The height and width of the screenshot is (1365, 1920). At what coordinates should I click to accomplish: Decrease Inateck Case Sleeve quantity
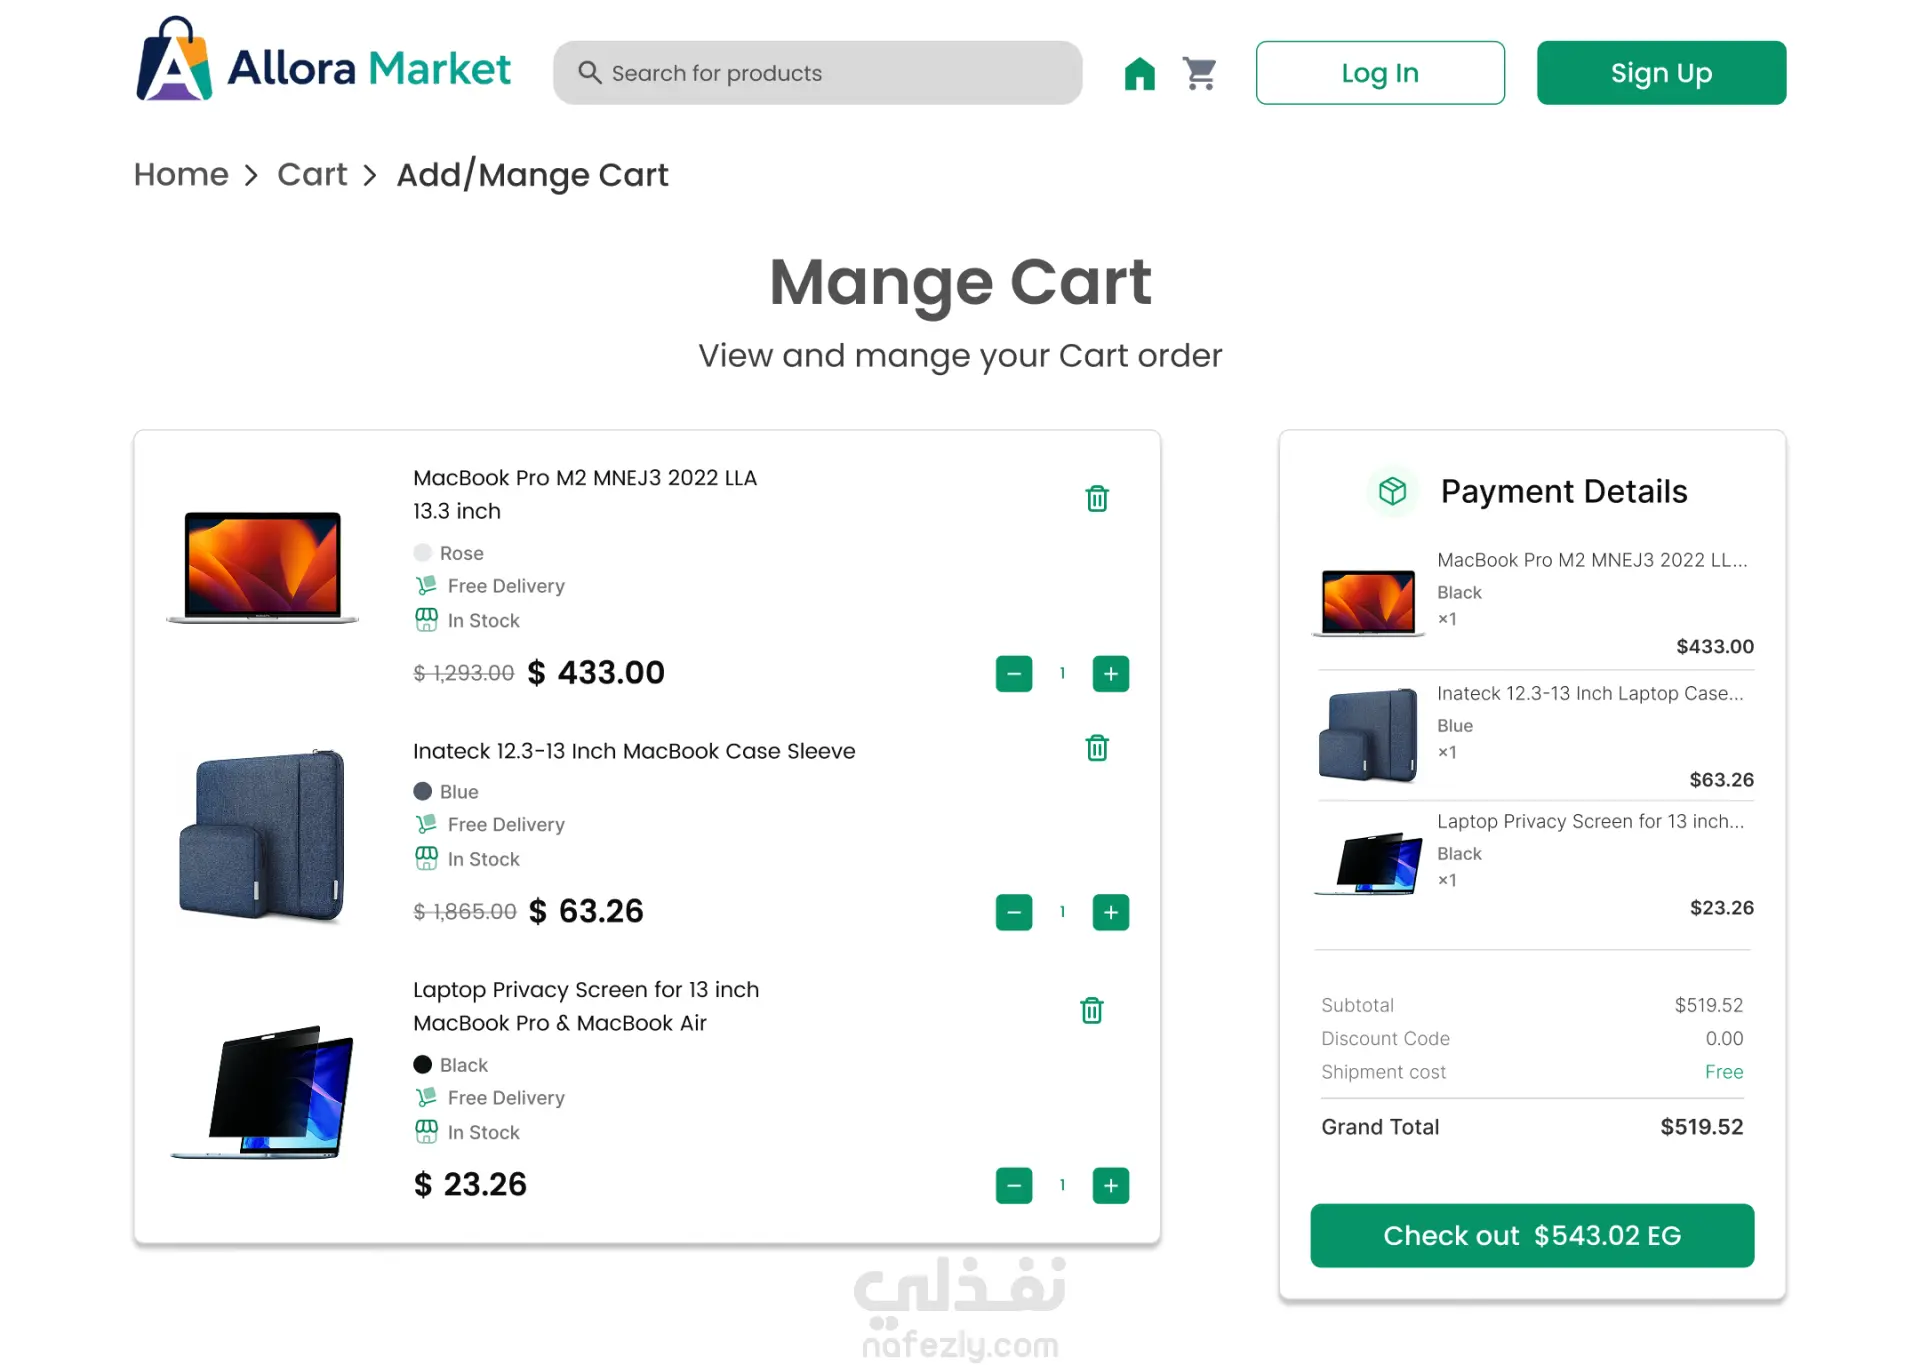point(1014,912)
